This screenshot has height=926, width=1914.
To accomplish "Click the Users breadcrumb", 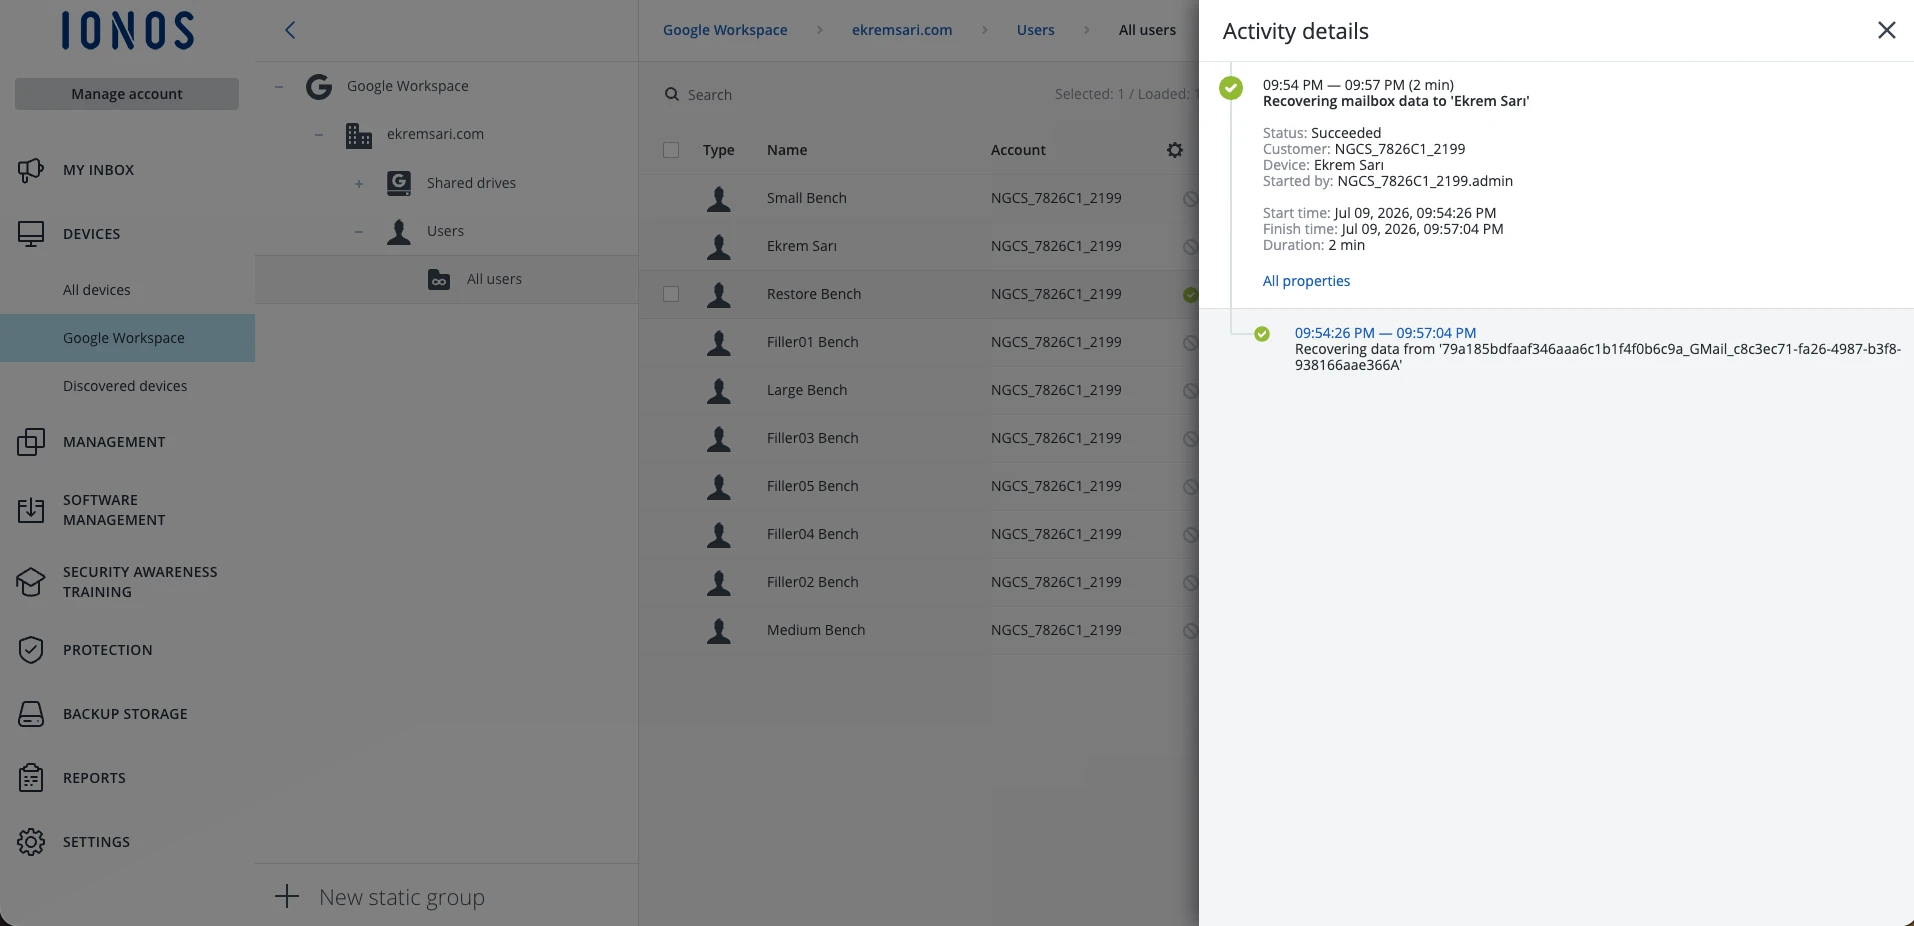I will coord(1035,30).
